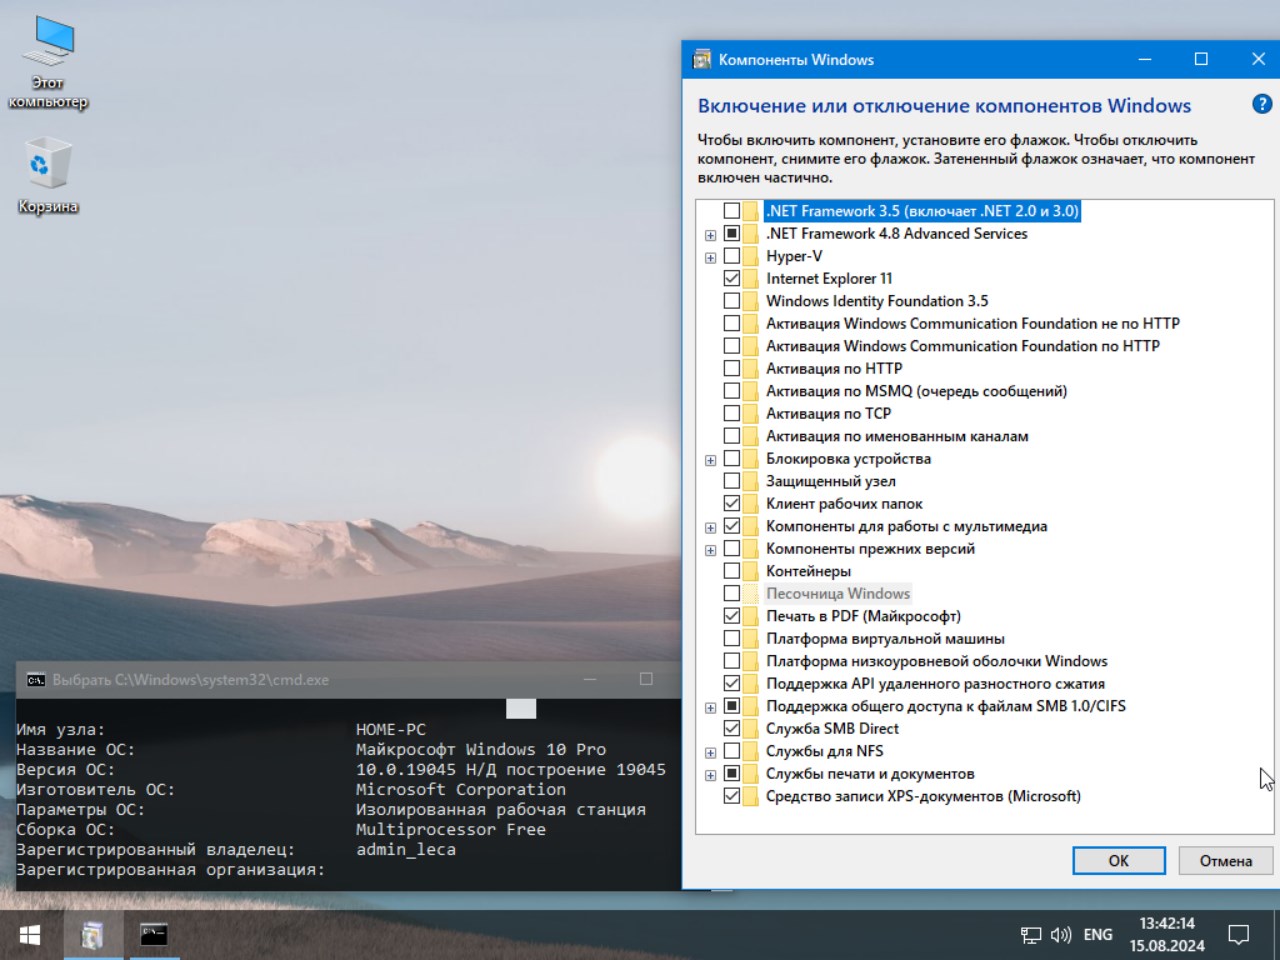Open the Windows Start menu
1280x960 pixels.
(30, 935)
